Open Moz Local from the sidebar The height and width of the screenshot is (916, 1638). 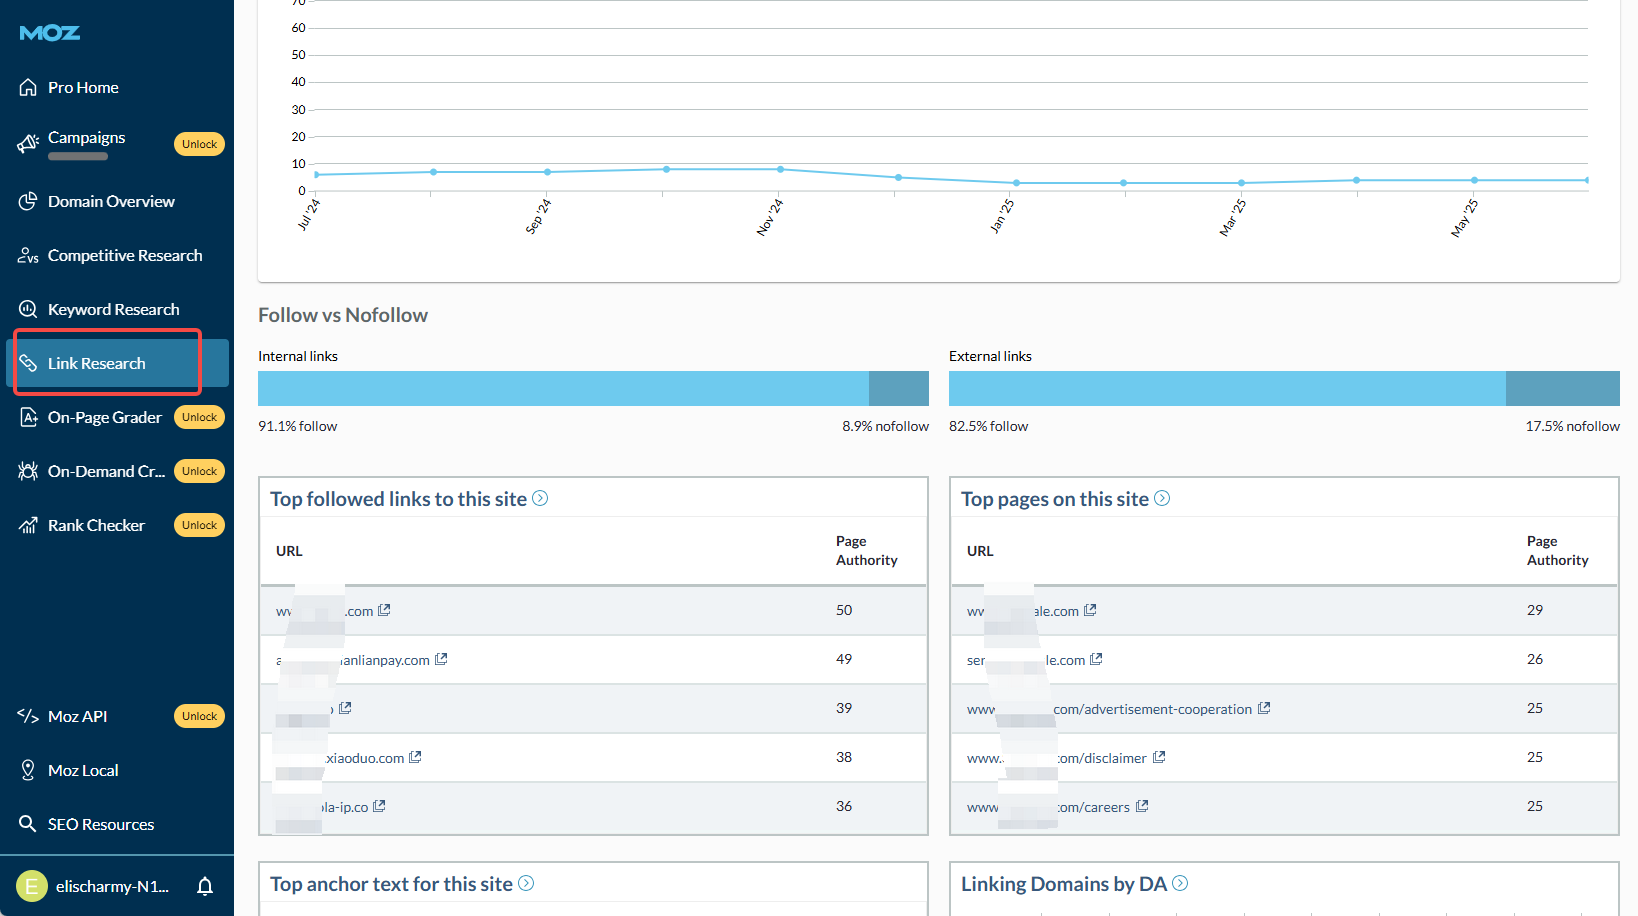pyautogui.click(x=81, y=770)
